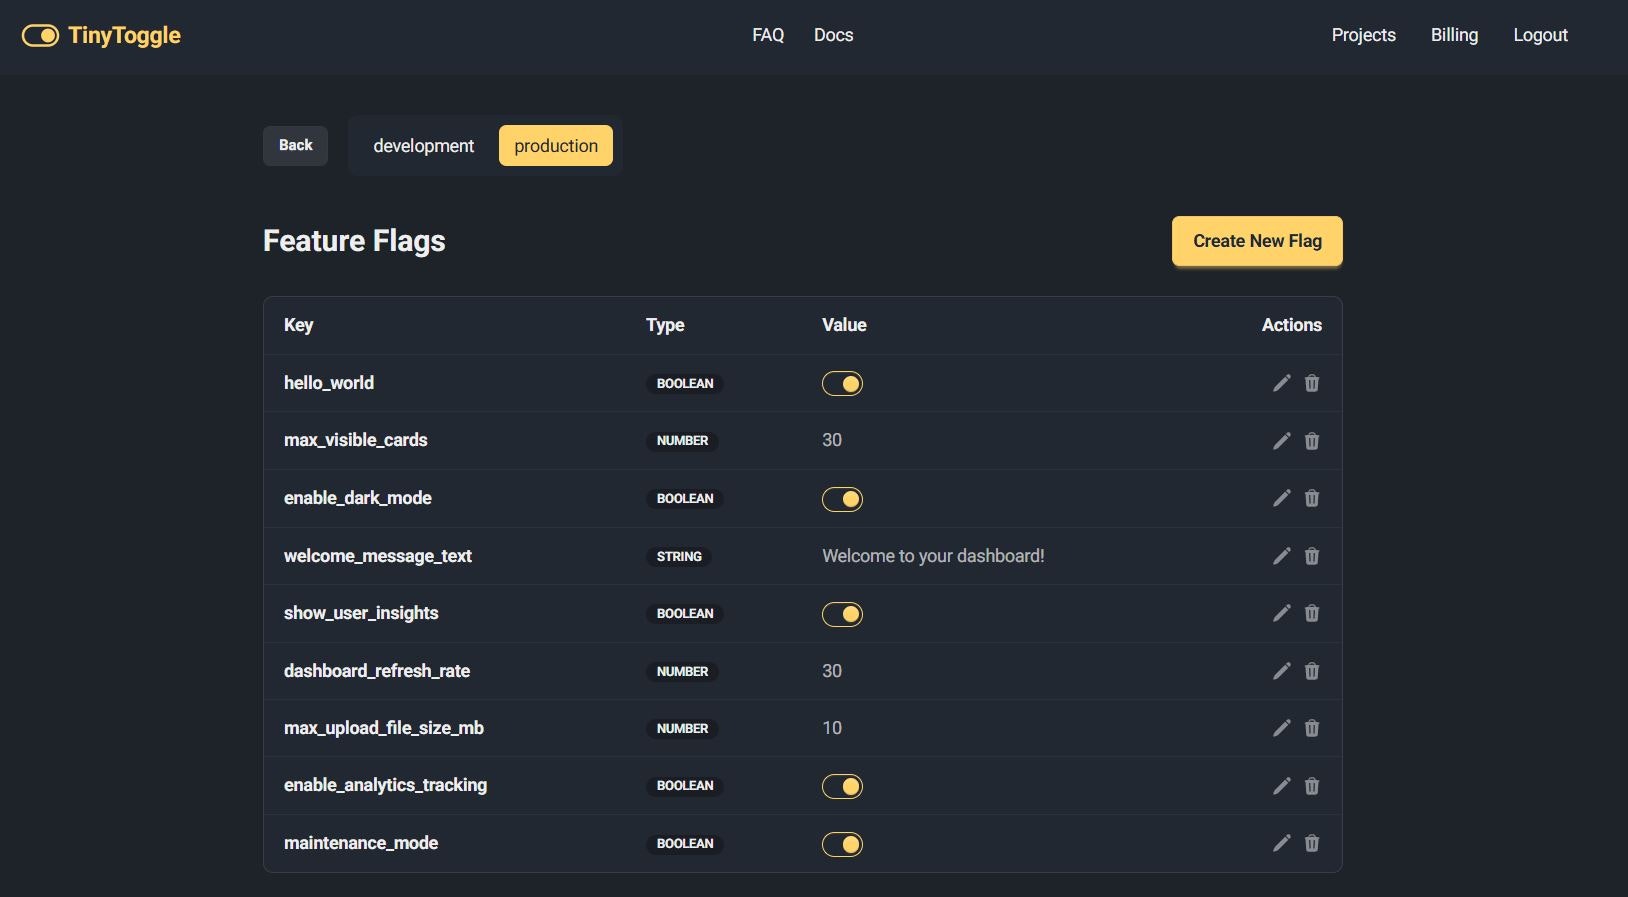This screenshot has height=897, width=1628.
Task: Click the maintenance_mode key name
Action: click(361, 843)
